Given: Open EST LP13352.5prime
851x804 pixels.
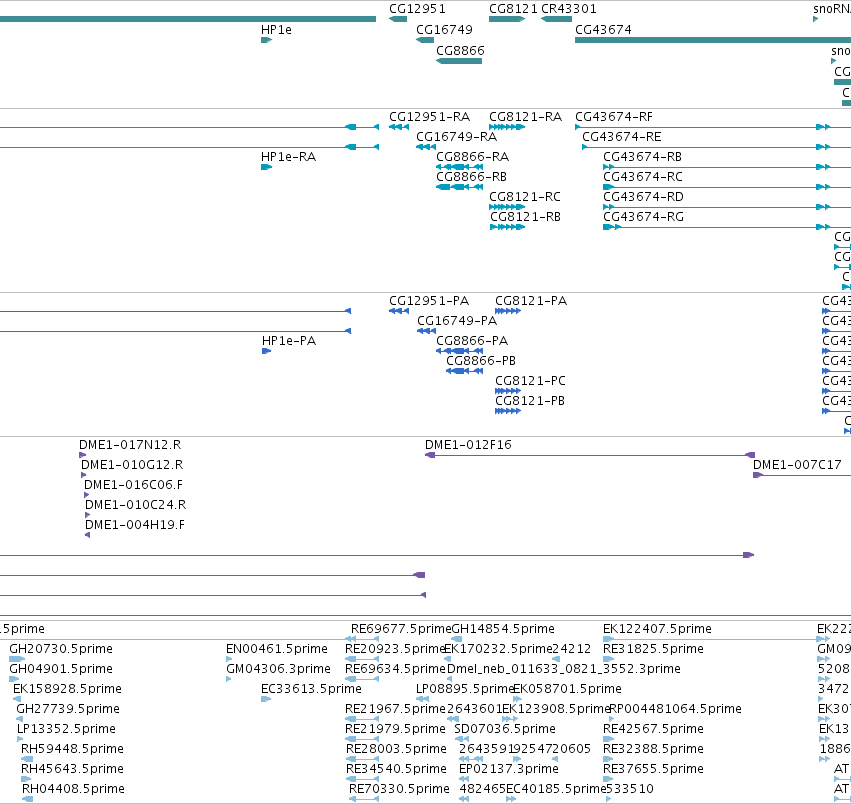Looking at the screenshot, I should 66,729.
